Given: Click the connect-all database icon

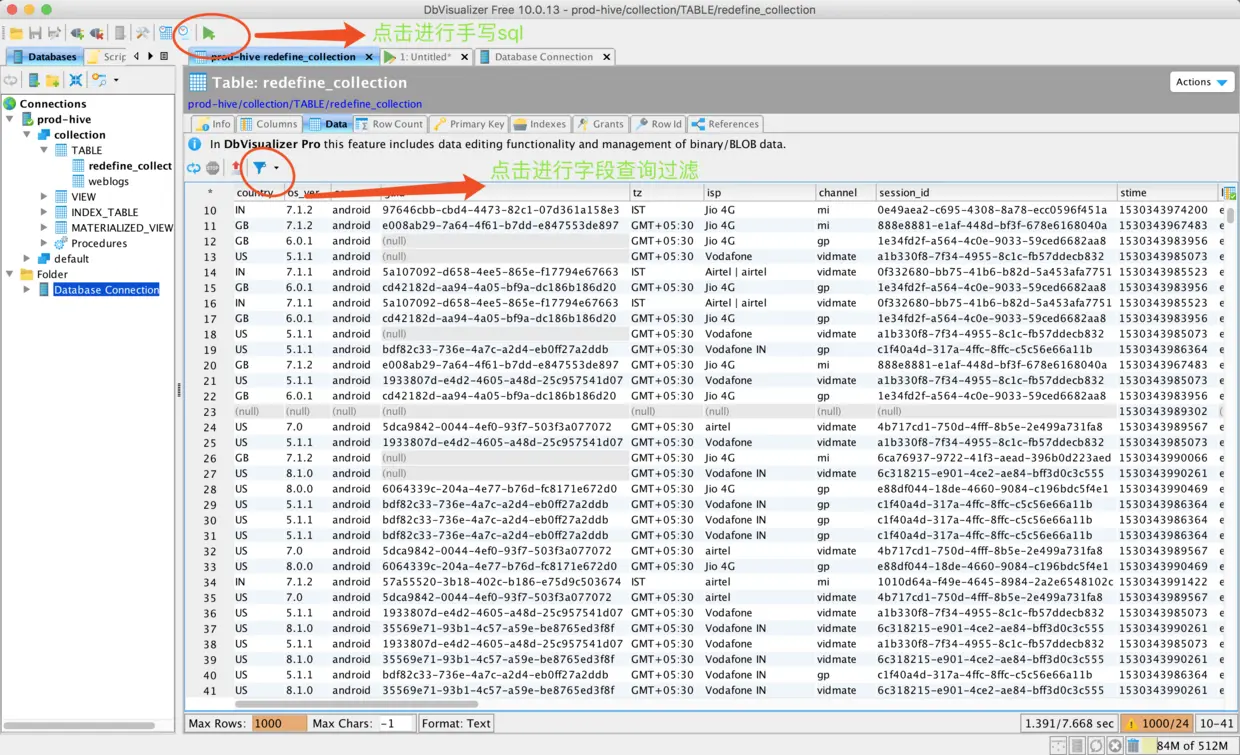Looking at the screenshot, I should point(77,33).
